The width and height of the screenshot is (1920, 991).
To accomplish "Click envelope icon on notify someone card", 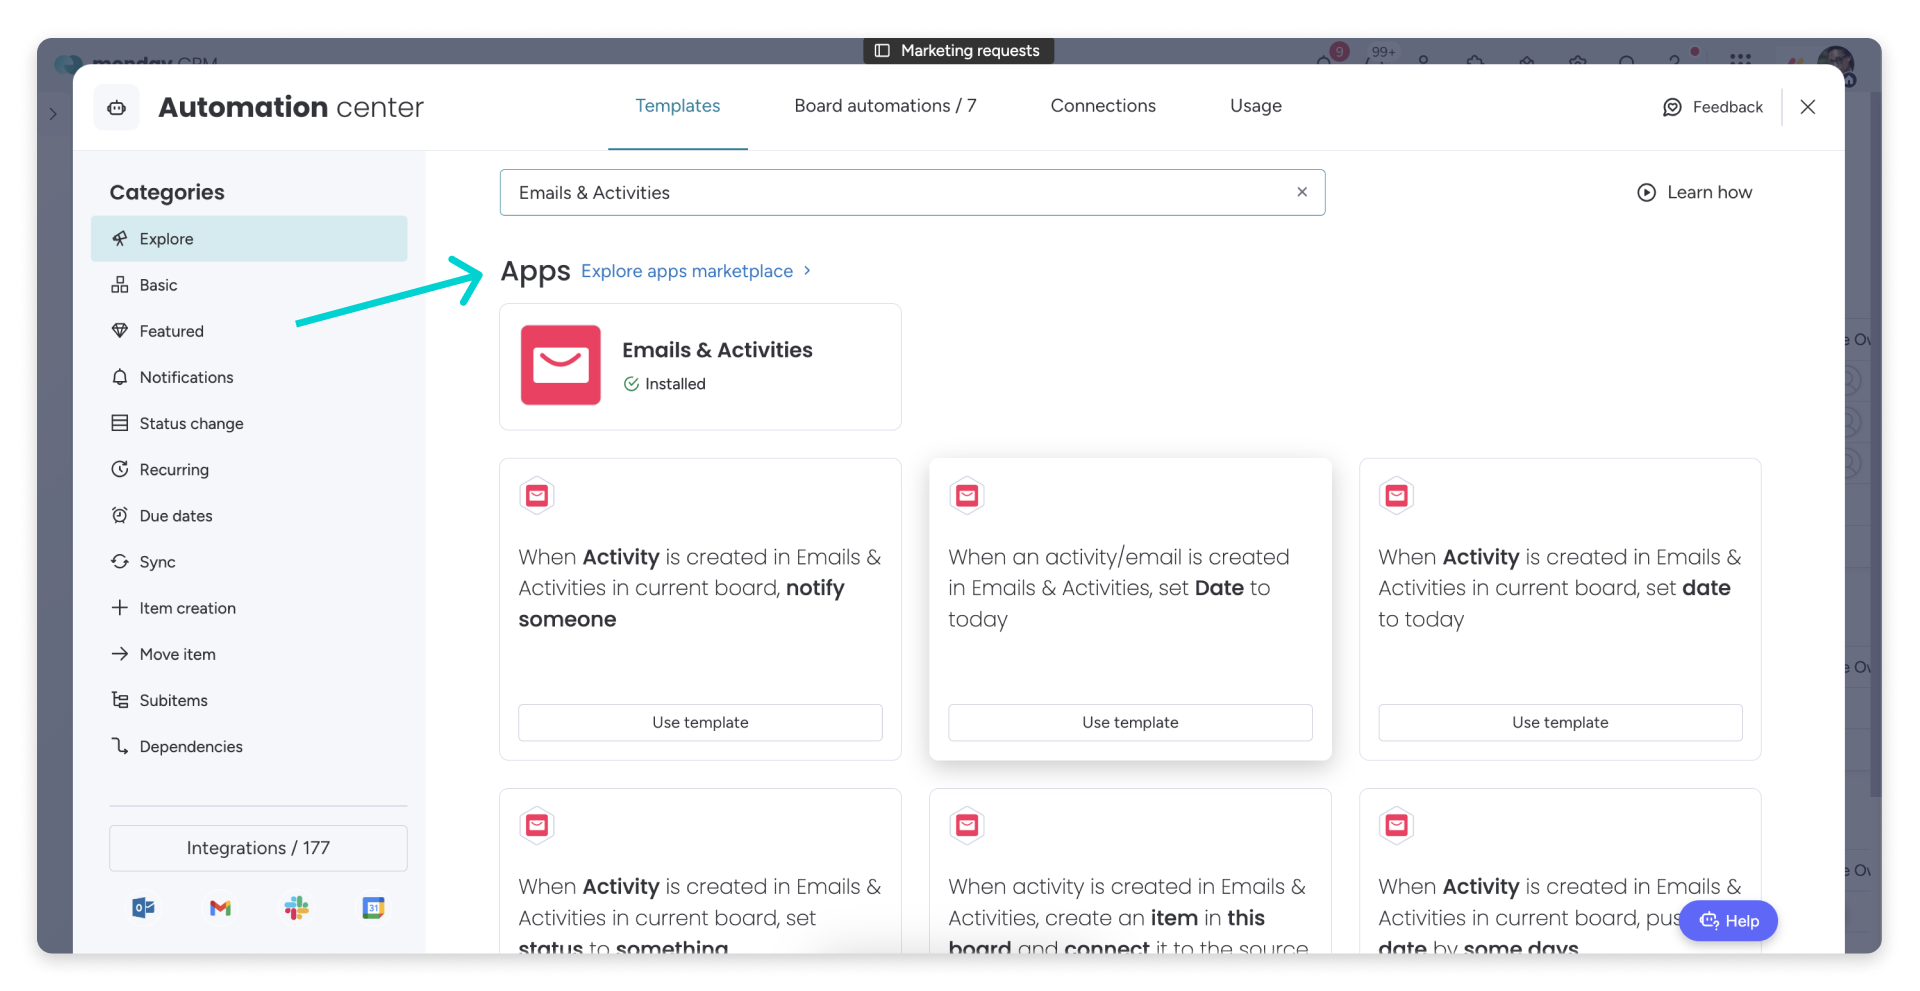I will pos(537,495).
